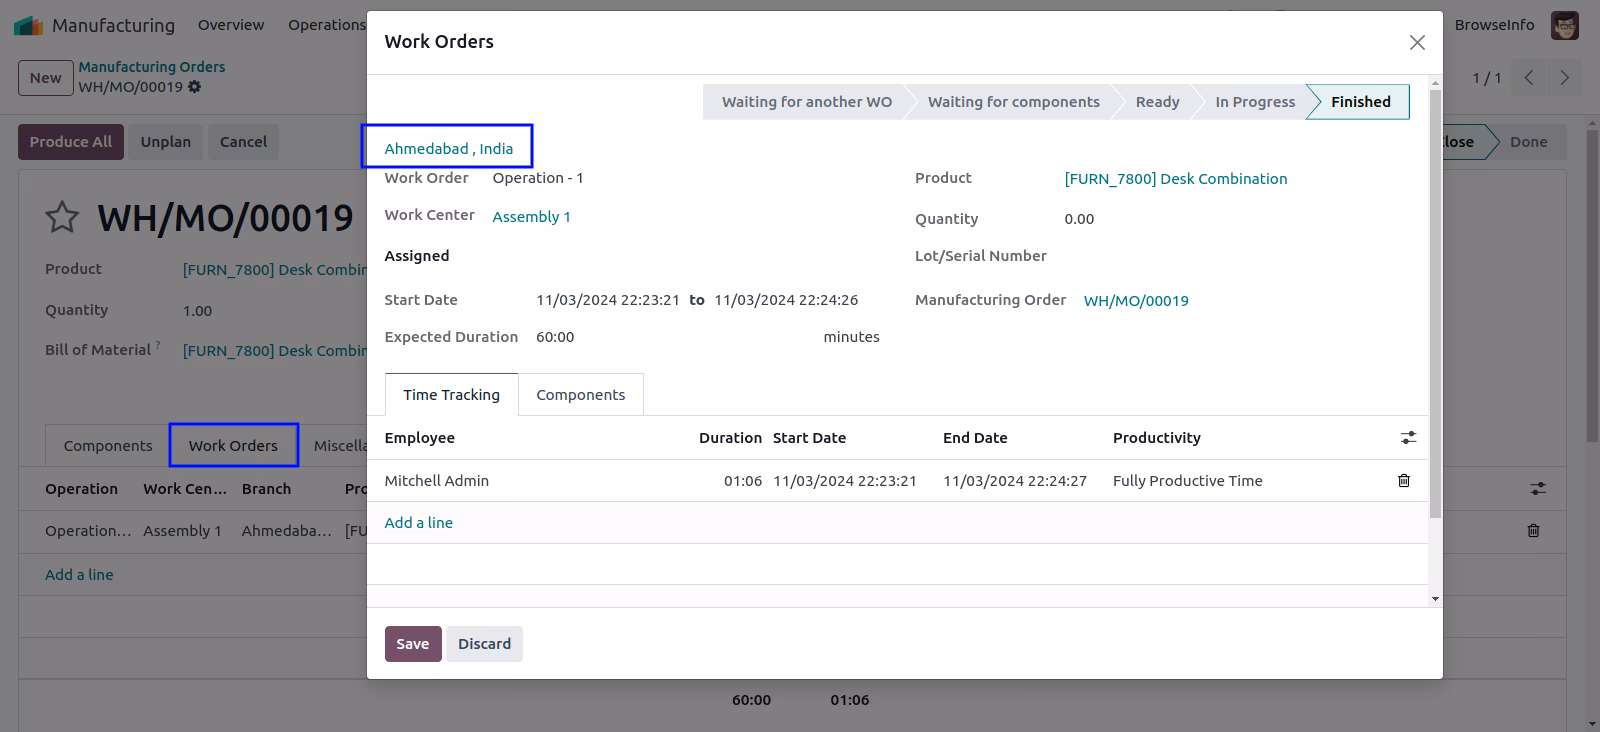Open the gear settings icon beside WH/MO/00019
Image resolution: width=1600 pixels, height=732 pixels.
pyautogui.click(x=195, y=87)
